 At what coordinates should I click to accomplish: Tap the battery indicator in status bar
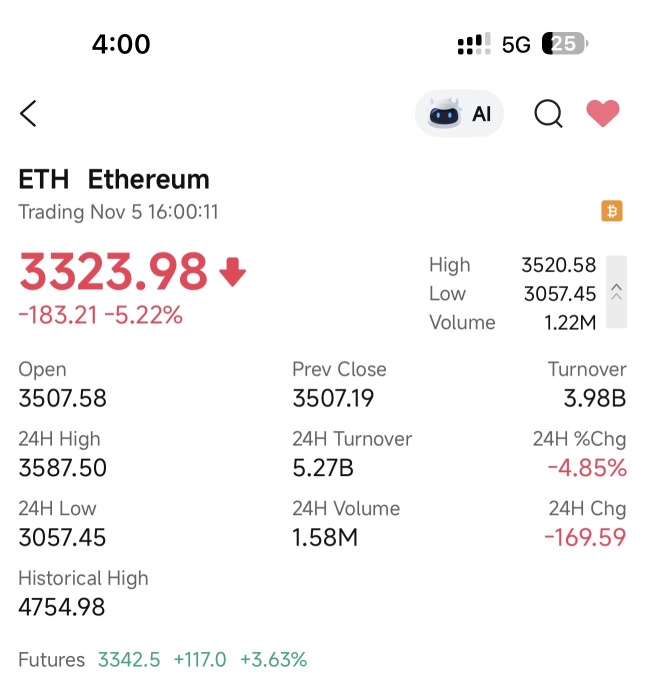pyautogui.click(x=564, y=44)
